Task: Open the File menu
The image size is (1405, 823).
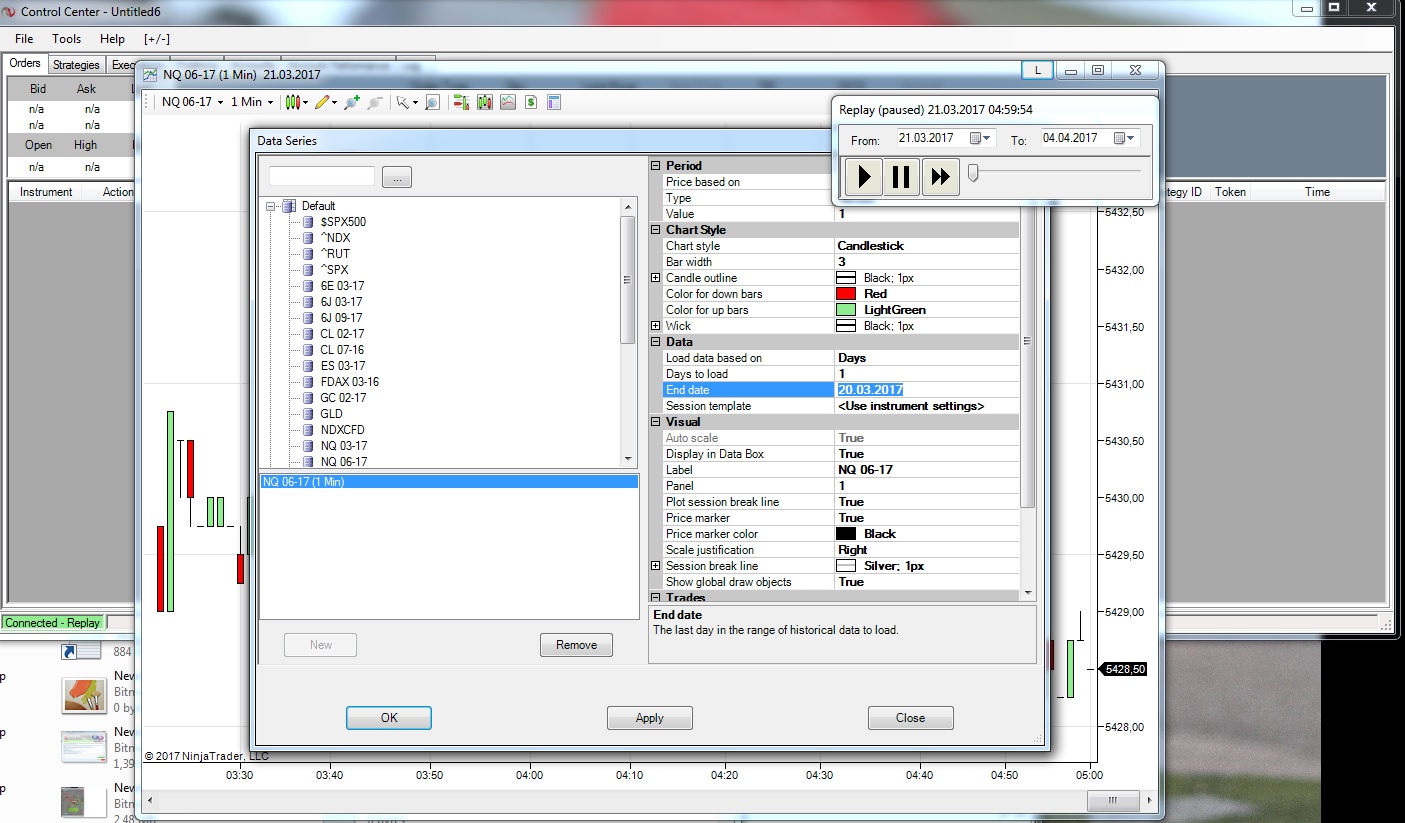Action: [x=24, y=39]
